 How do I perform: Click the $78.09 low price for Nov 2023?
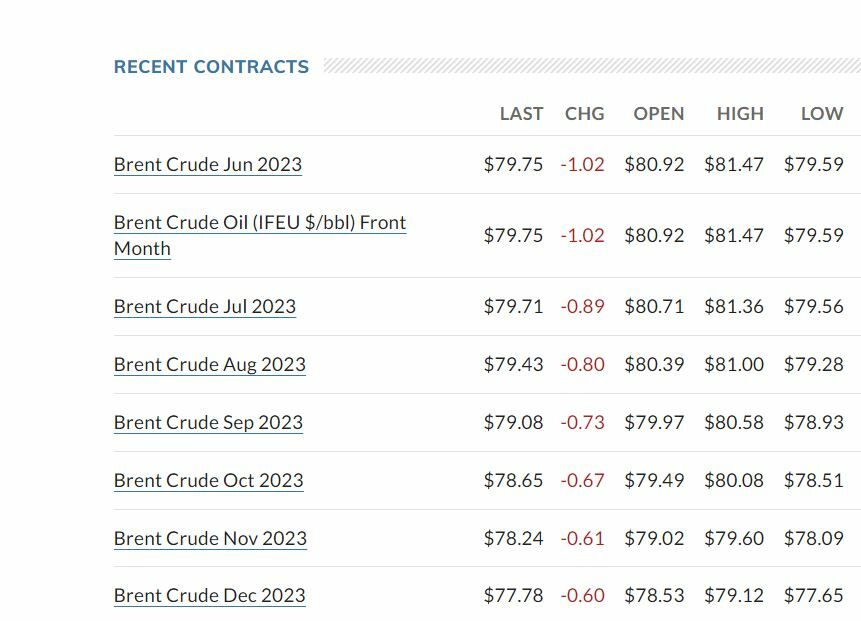813,539
